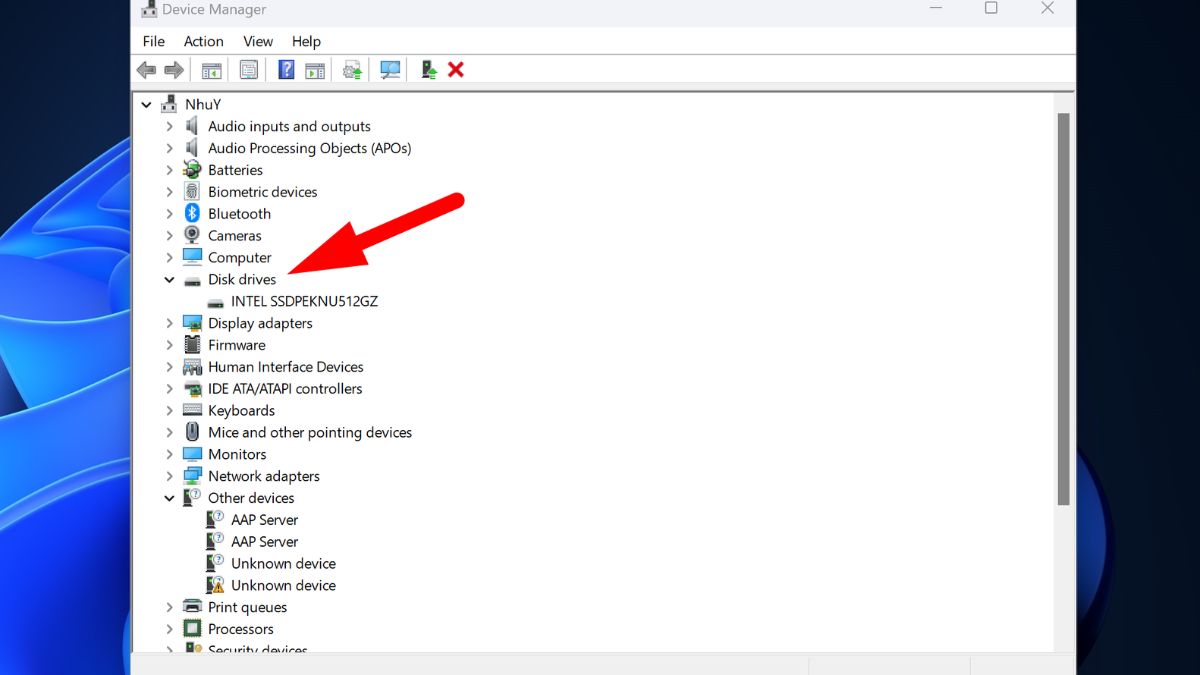Expand the Print queues category chevron

(169, 607)
